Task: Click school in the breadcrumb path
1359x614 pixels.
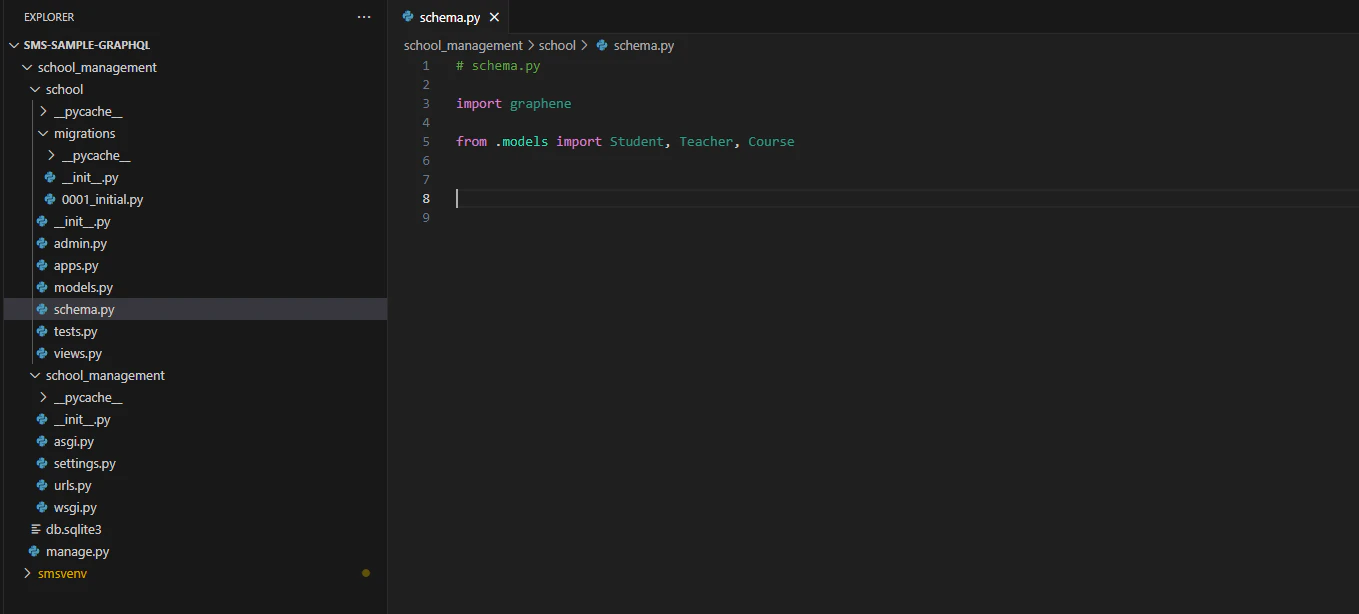Action: click(557, 45)
